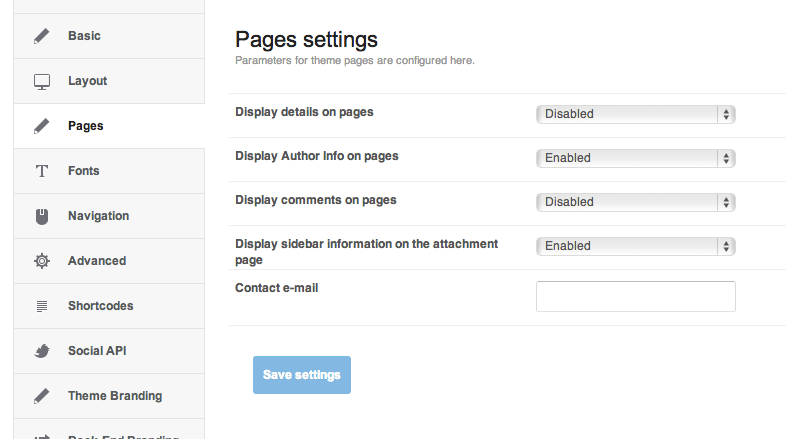
Task: Click the T typography icon beside Fonts
Action: (42, 171)
